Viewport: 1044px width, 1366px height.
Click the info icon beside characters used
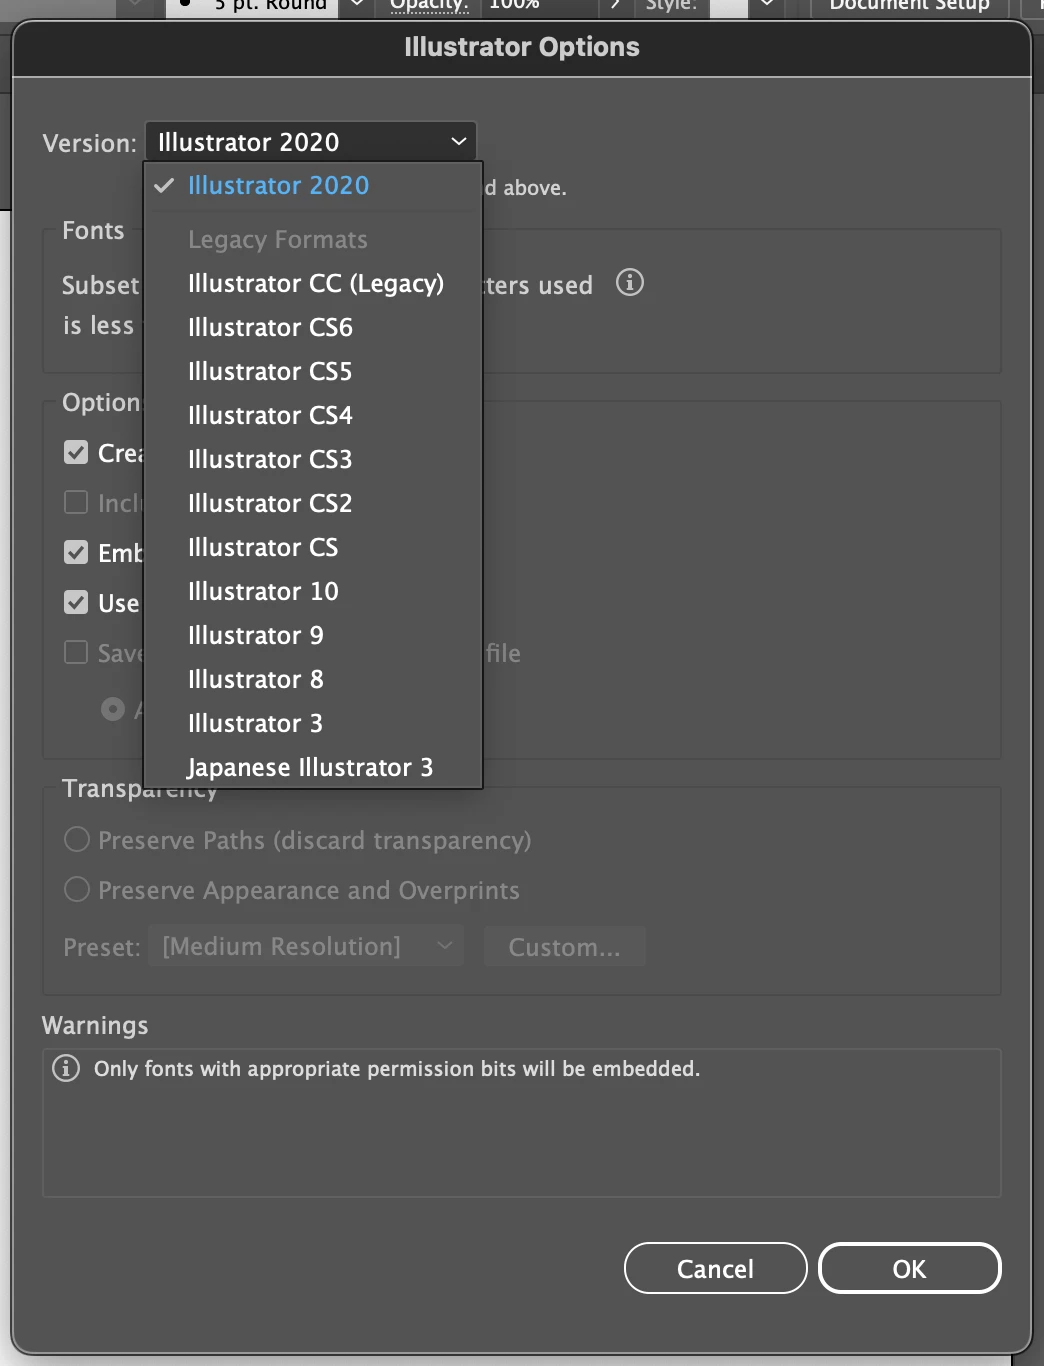[x=630, y=283]
